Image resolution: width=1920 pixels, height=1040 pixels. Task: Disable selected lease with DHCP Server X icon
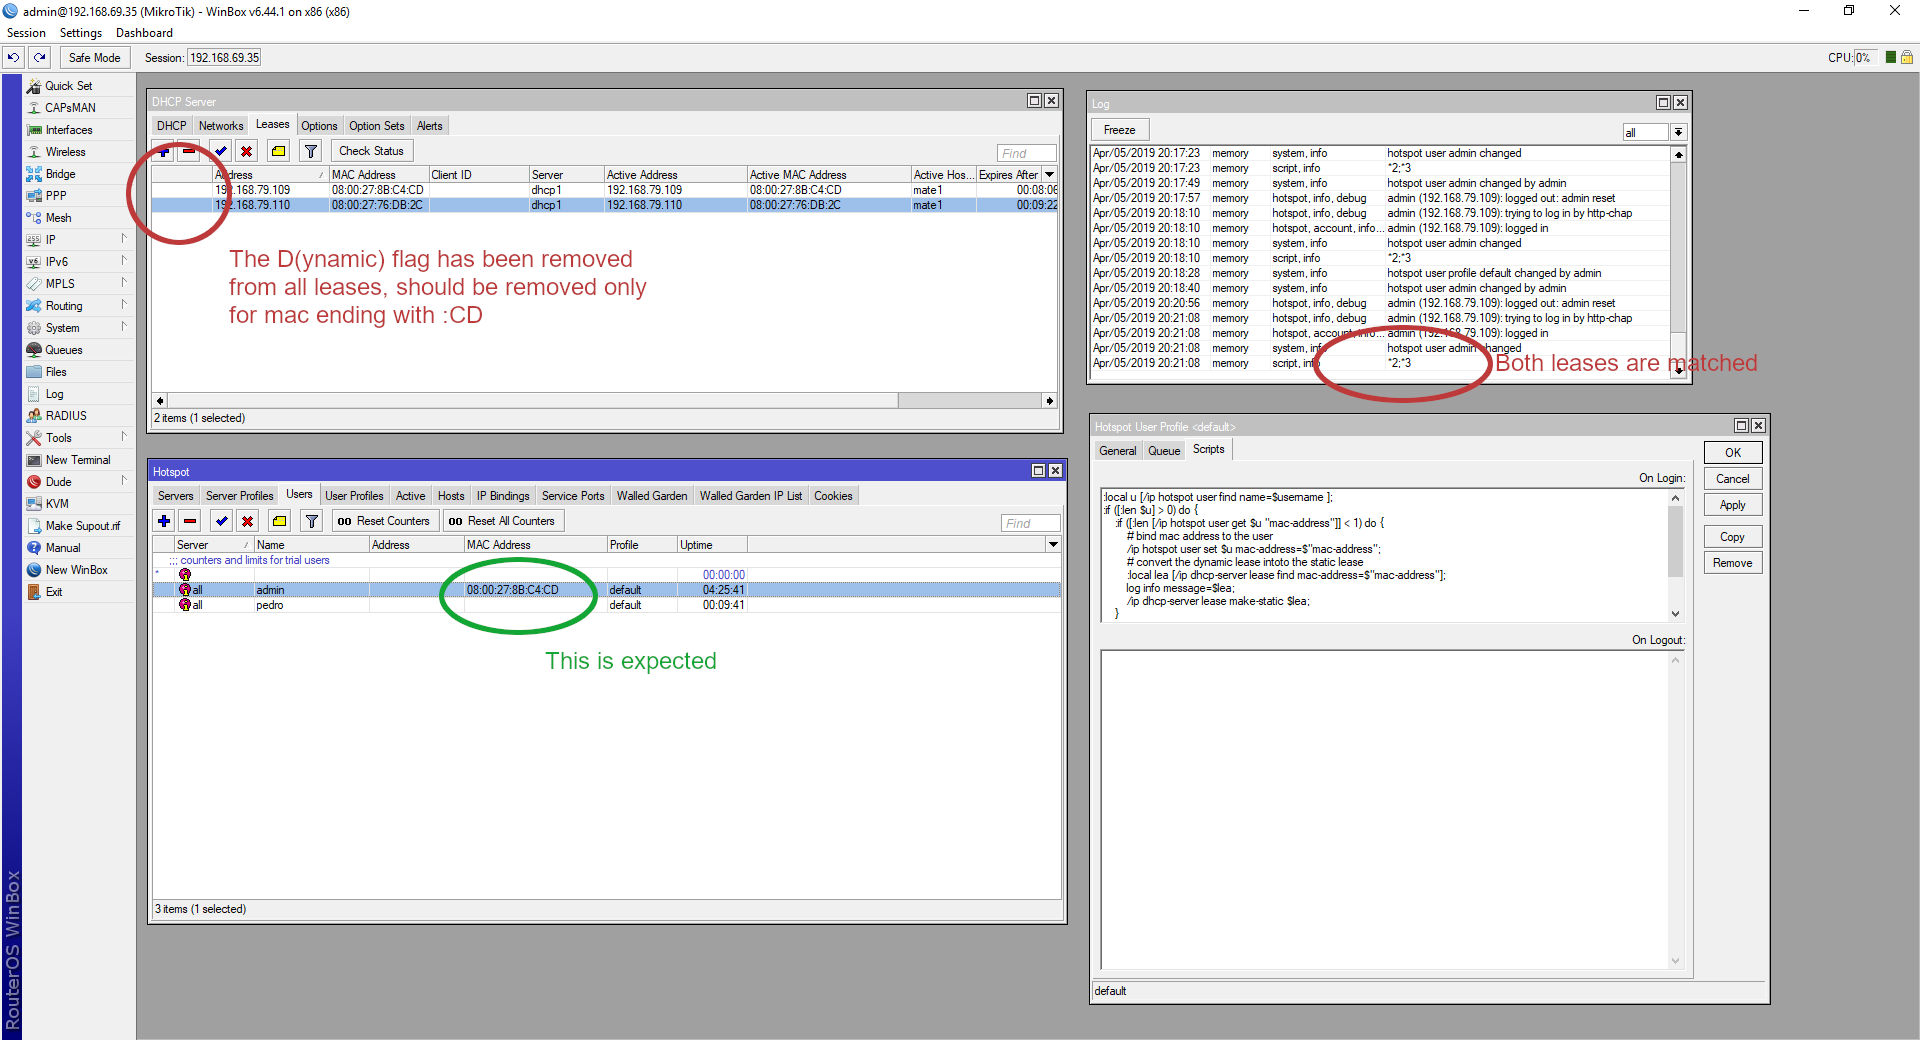click(246, 151)
